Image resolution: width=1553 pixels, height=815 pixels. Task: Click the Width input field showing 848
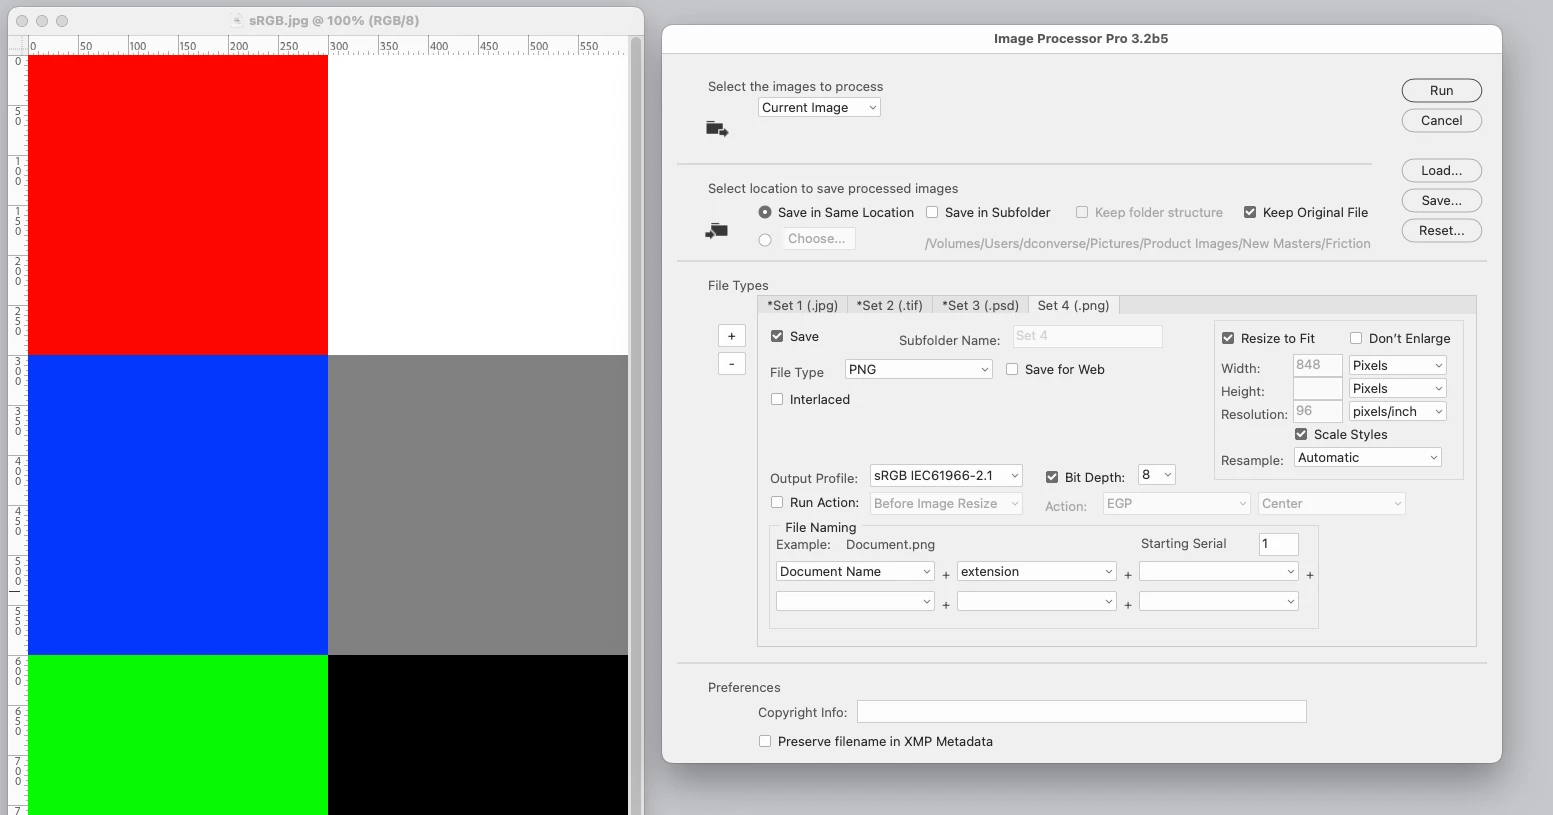click(x=1317, y=365)
